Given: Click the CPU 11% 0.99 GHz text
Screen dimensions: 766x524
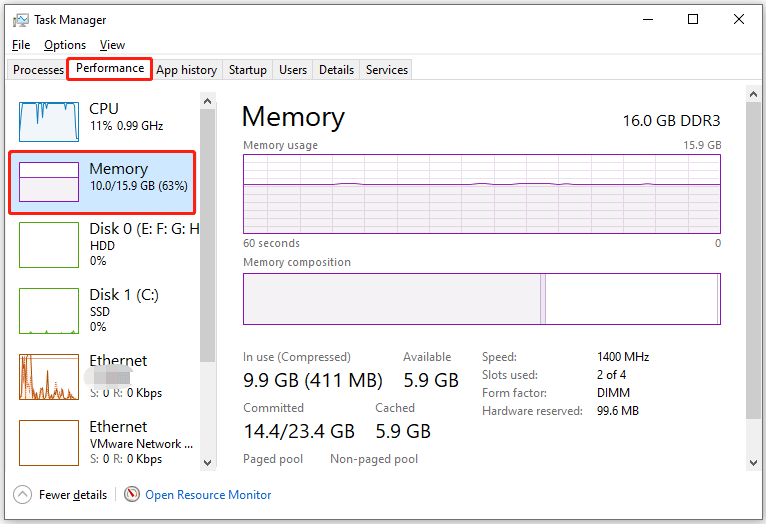Looking at the screenshot, I should point(127,126).
